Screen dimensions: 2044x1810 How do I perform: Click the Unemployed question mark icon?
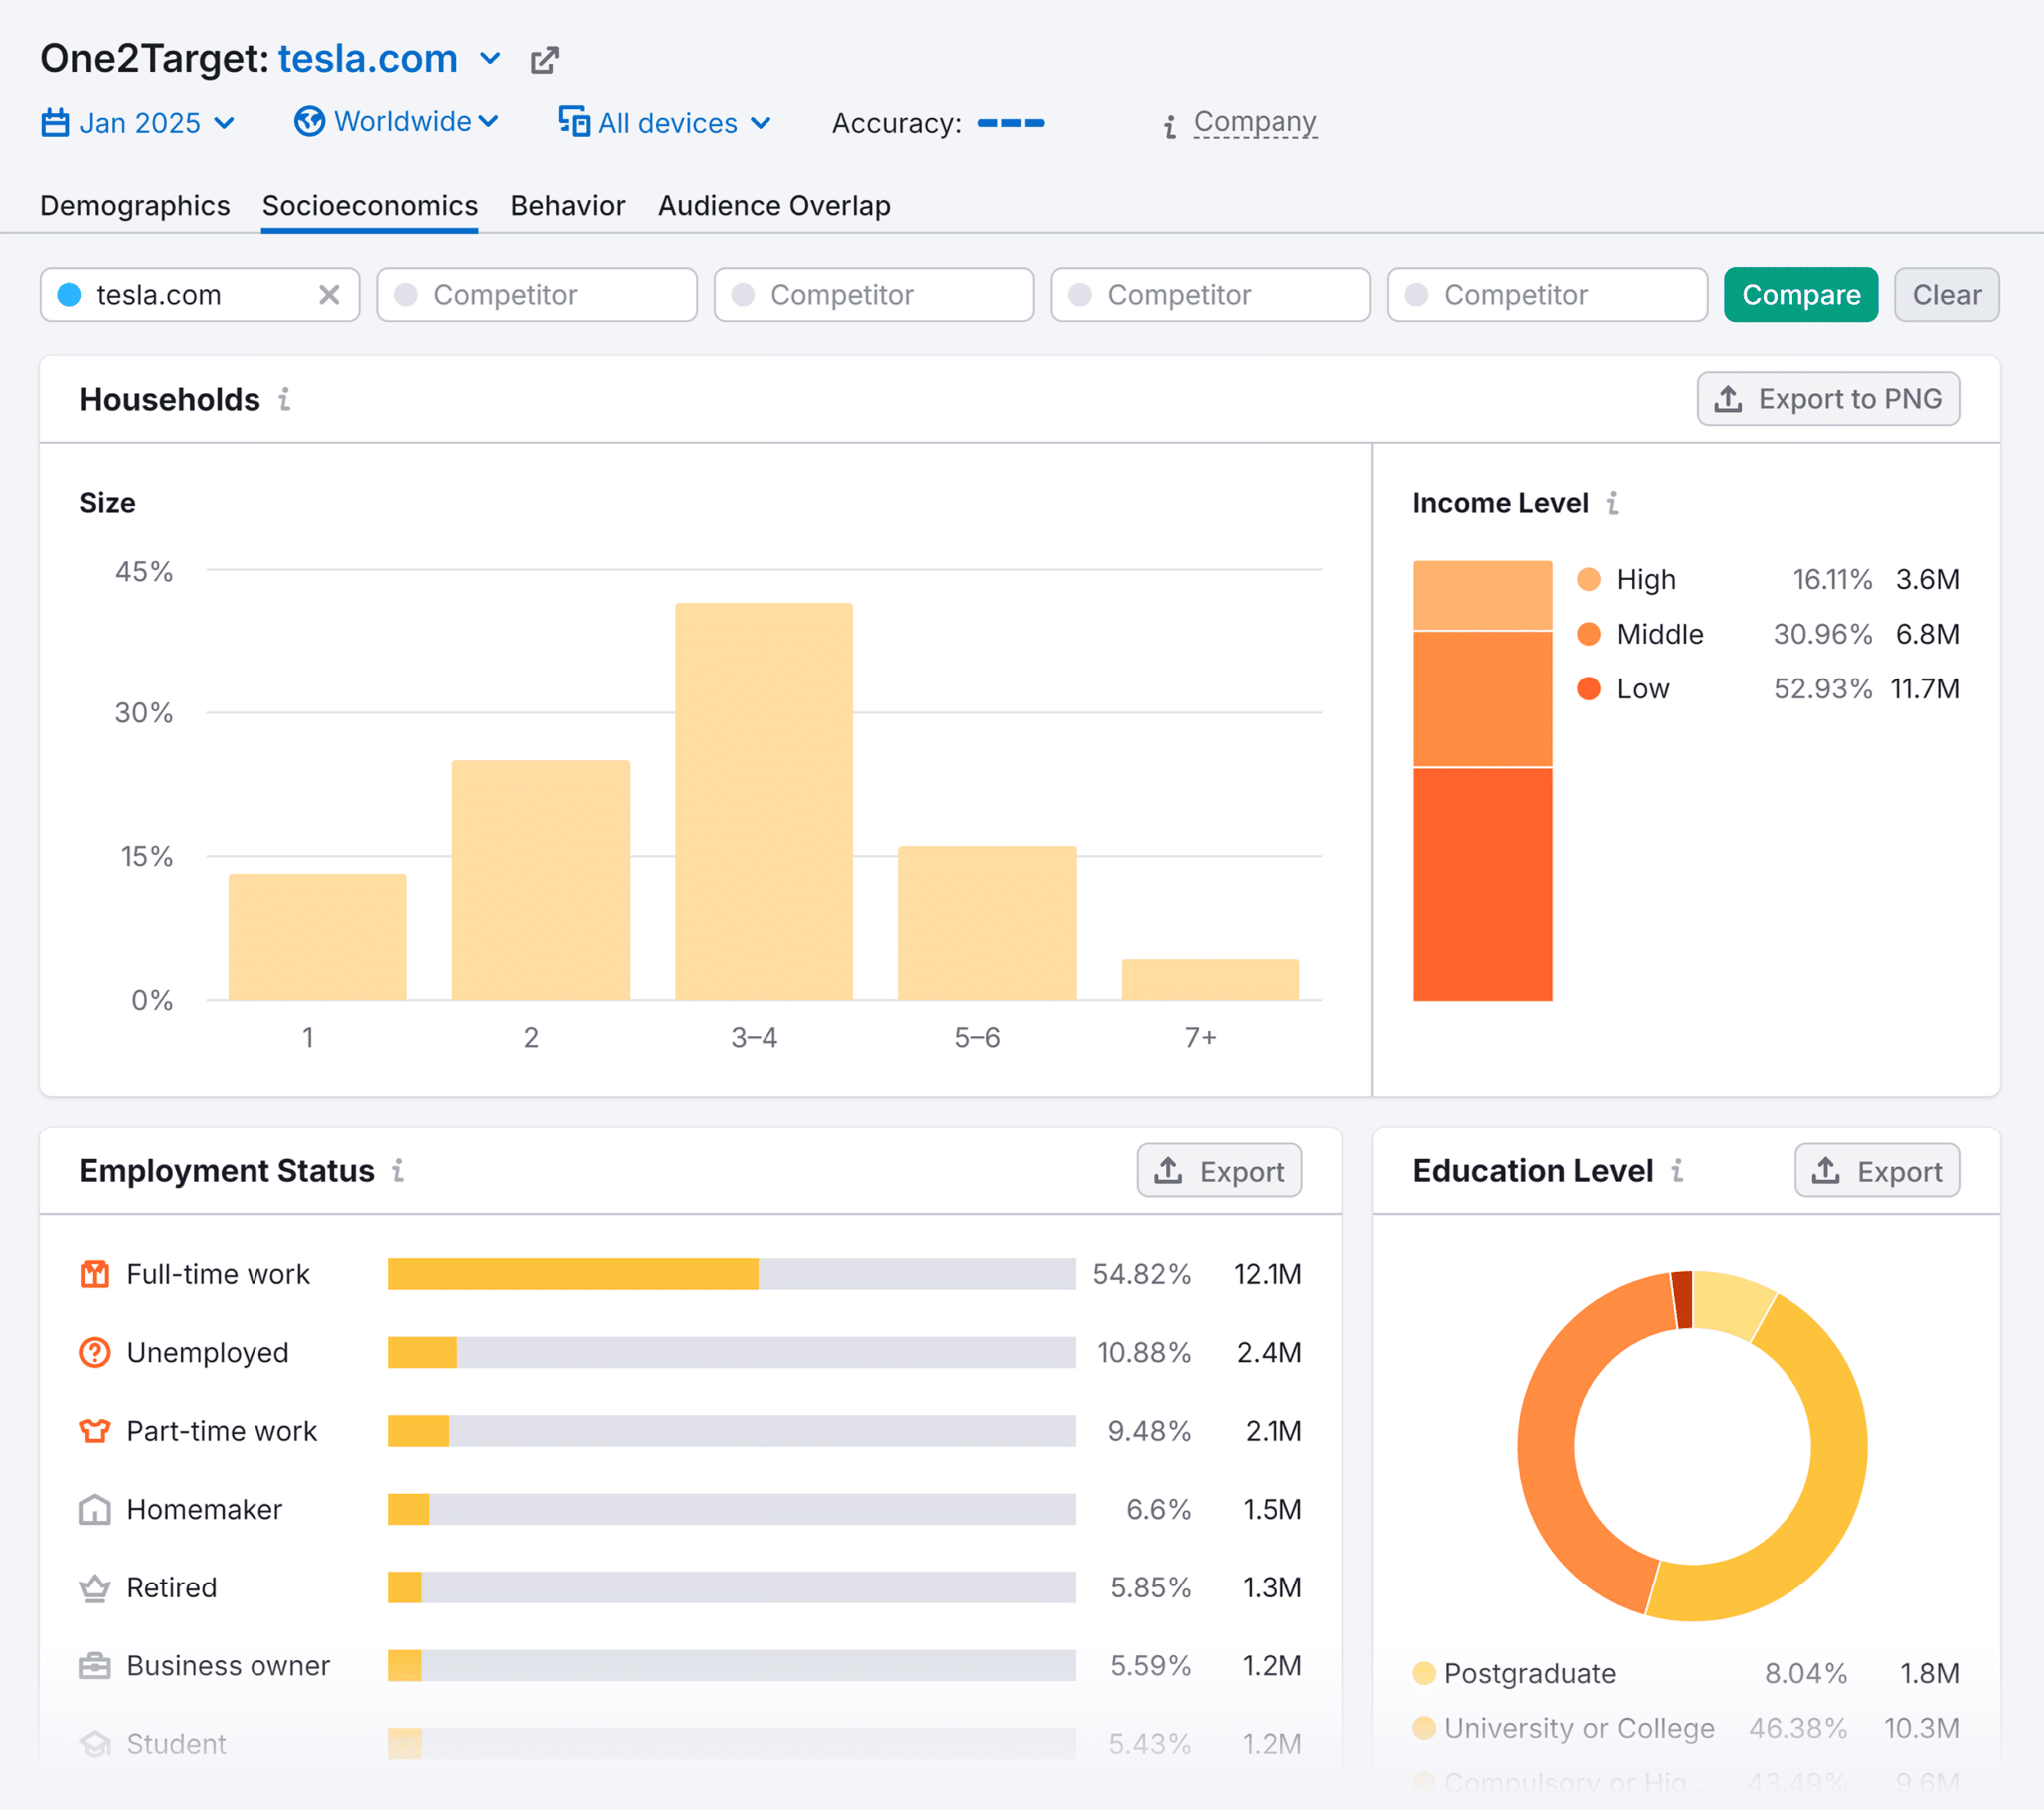coord(94,1352)
